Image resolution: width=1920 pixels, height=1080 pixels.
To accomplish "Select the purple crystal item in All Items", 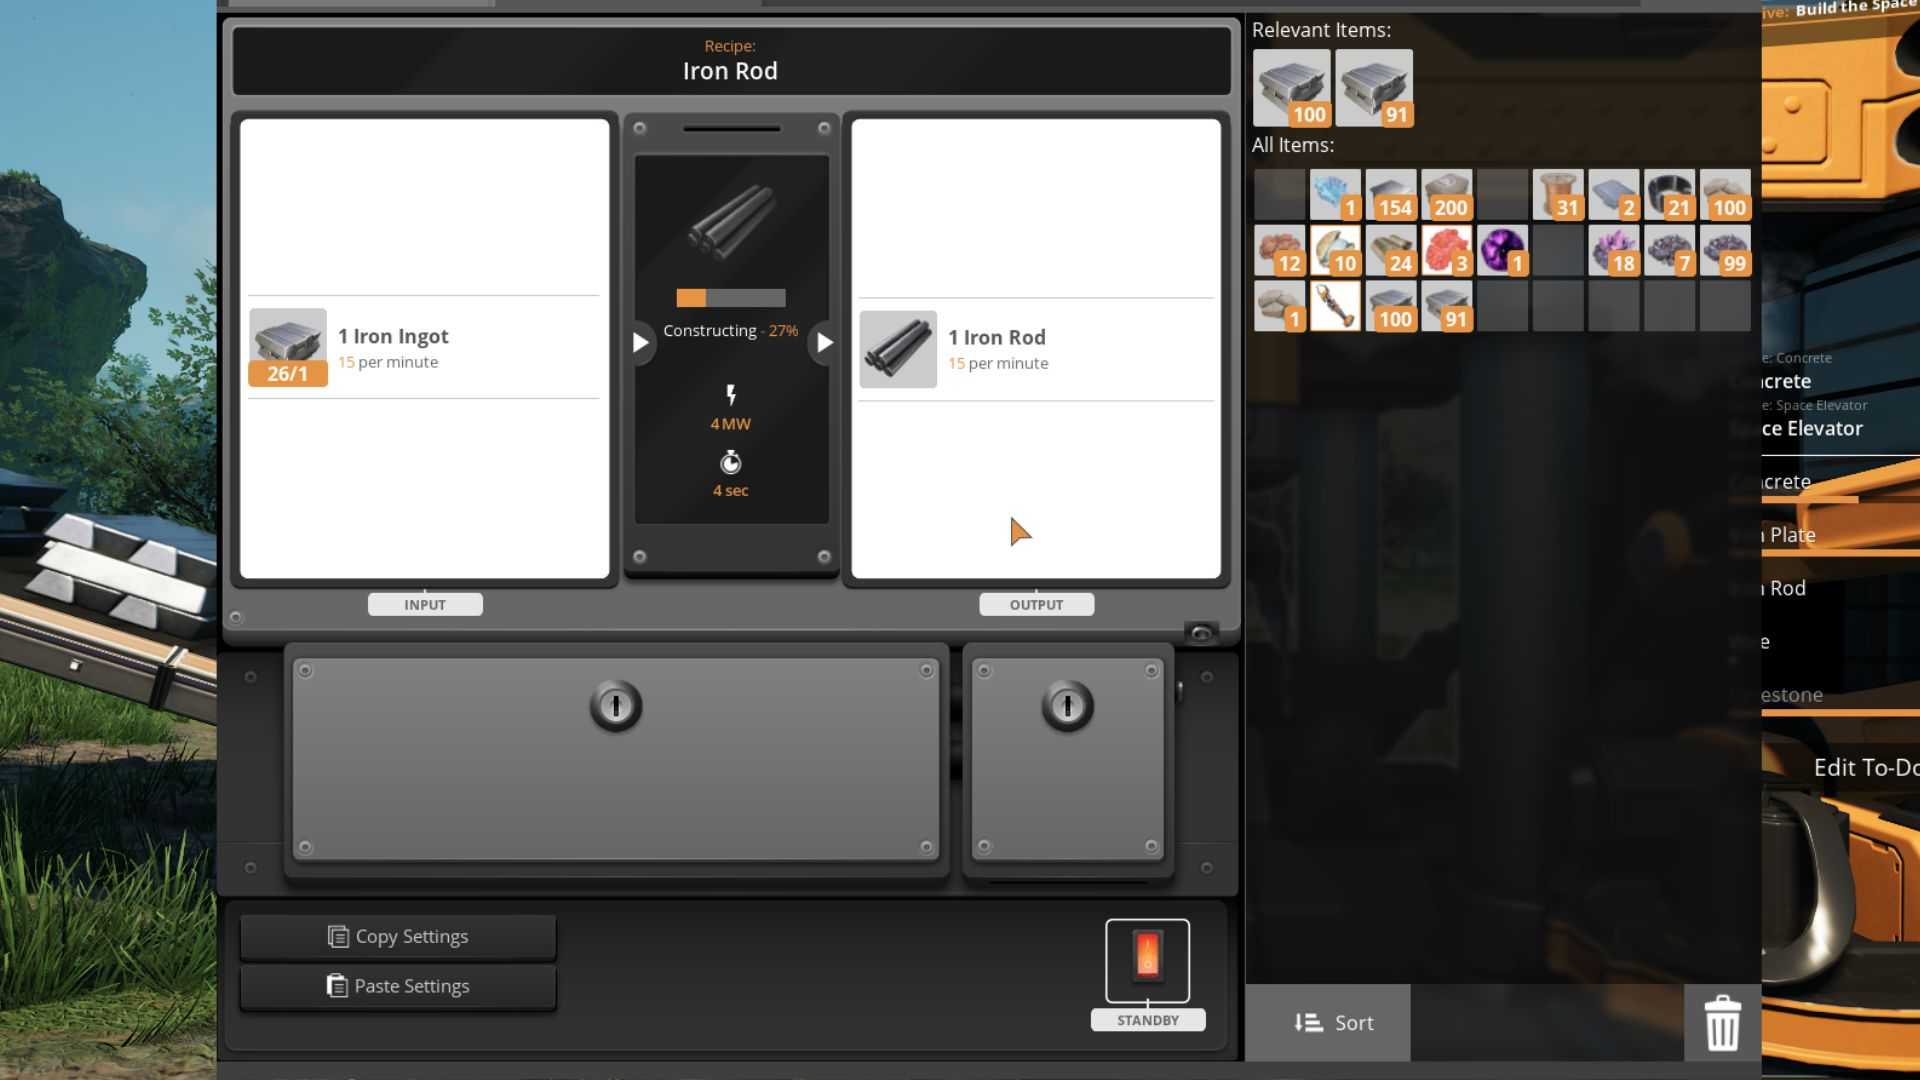I will pyautogui.click(x=1502, y=249).
